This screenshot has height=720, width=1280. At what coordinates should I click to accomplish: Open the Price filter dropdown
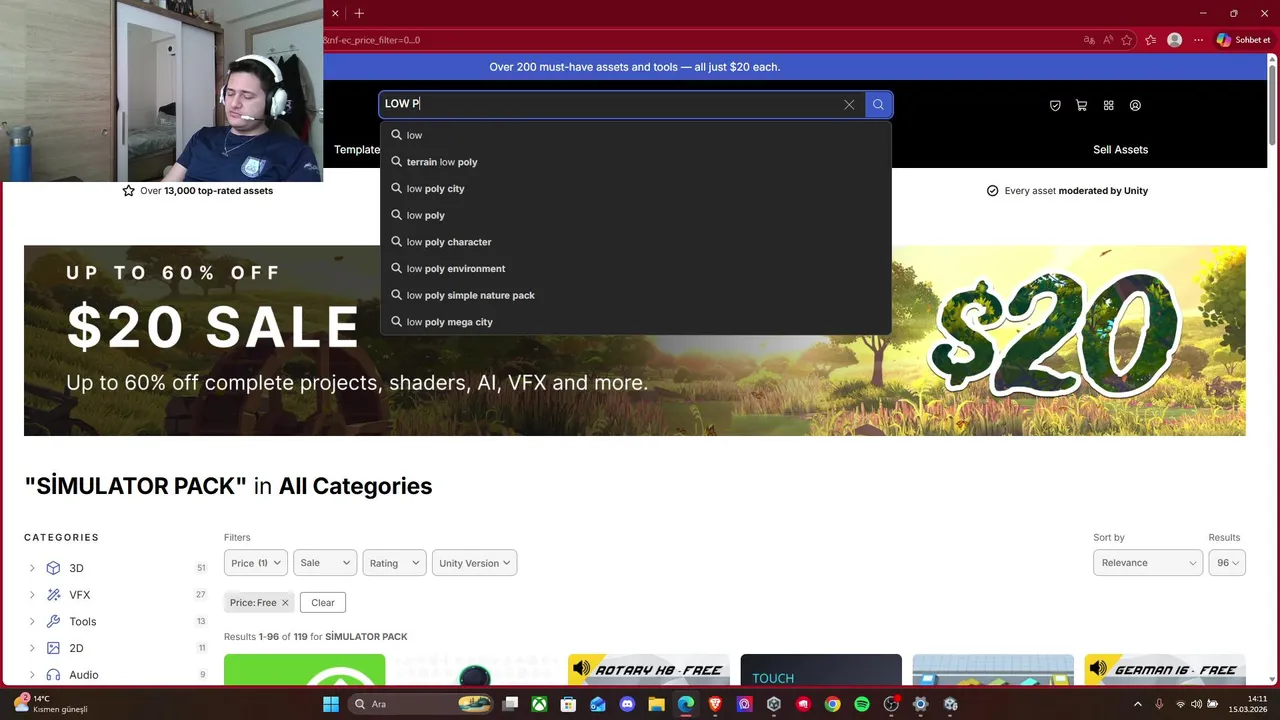[x=256, y=563]
